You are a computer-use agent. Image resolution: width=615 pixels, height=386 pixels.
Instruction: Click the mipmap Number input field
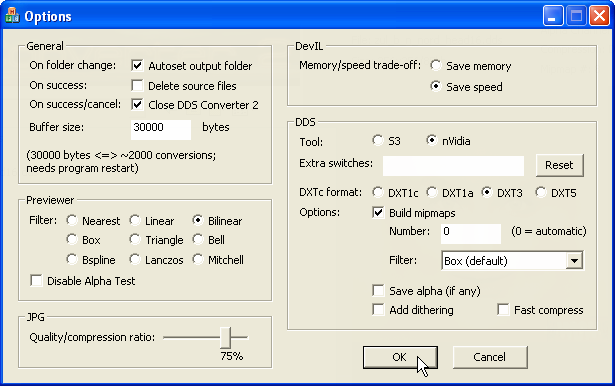click(x=471, y=234)
